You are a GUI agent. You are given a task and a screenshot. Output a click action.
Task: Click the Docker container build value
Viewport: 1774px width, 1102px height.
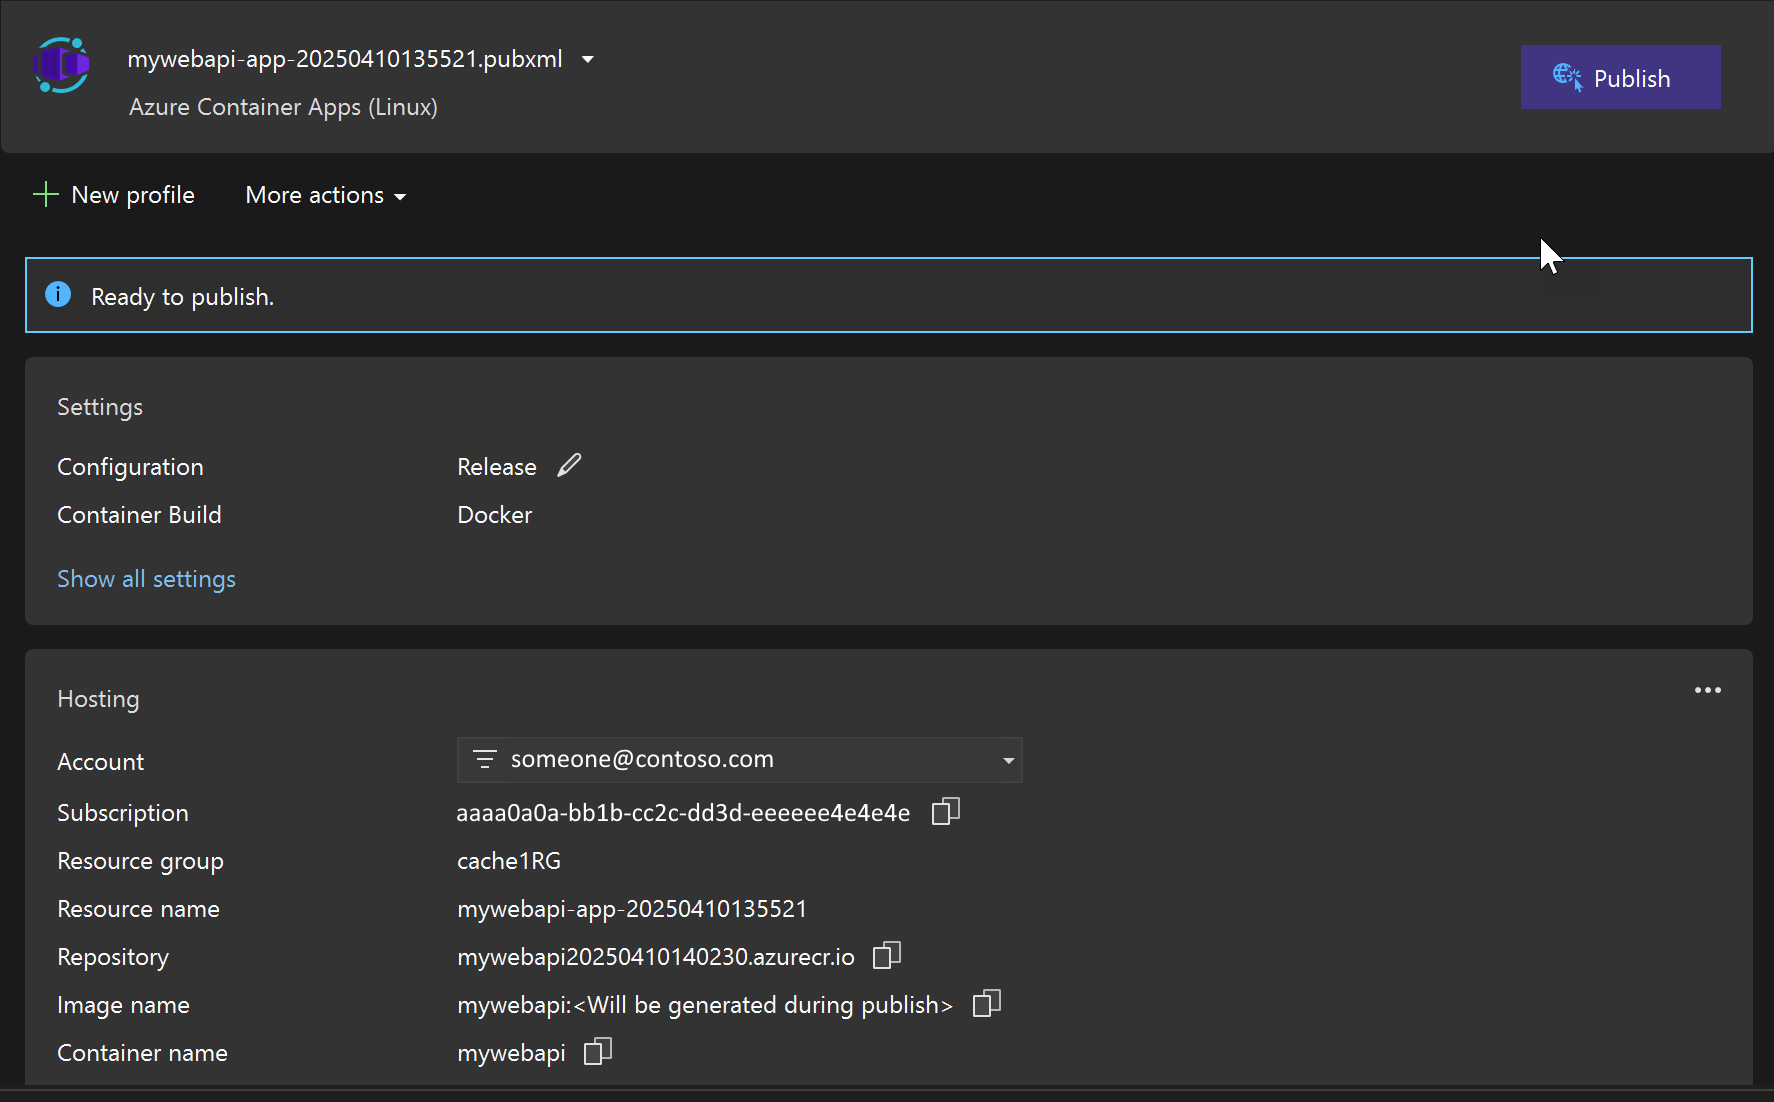[x=494, y=515]
